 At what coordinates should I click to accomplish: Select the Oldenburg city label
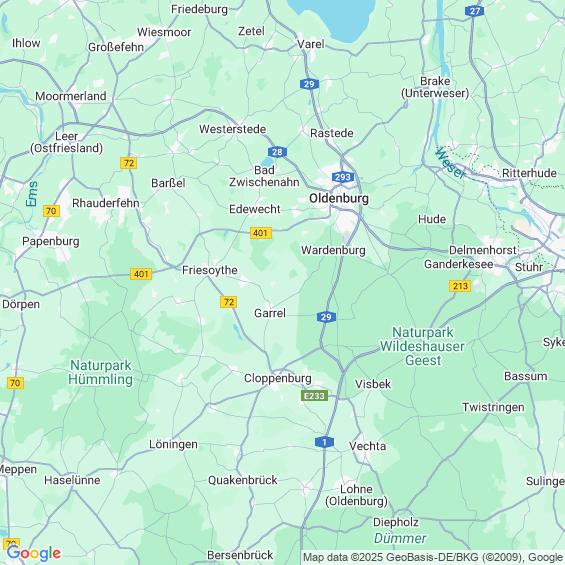click(339, 199)
